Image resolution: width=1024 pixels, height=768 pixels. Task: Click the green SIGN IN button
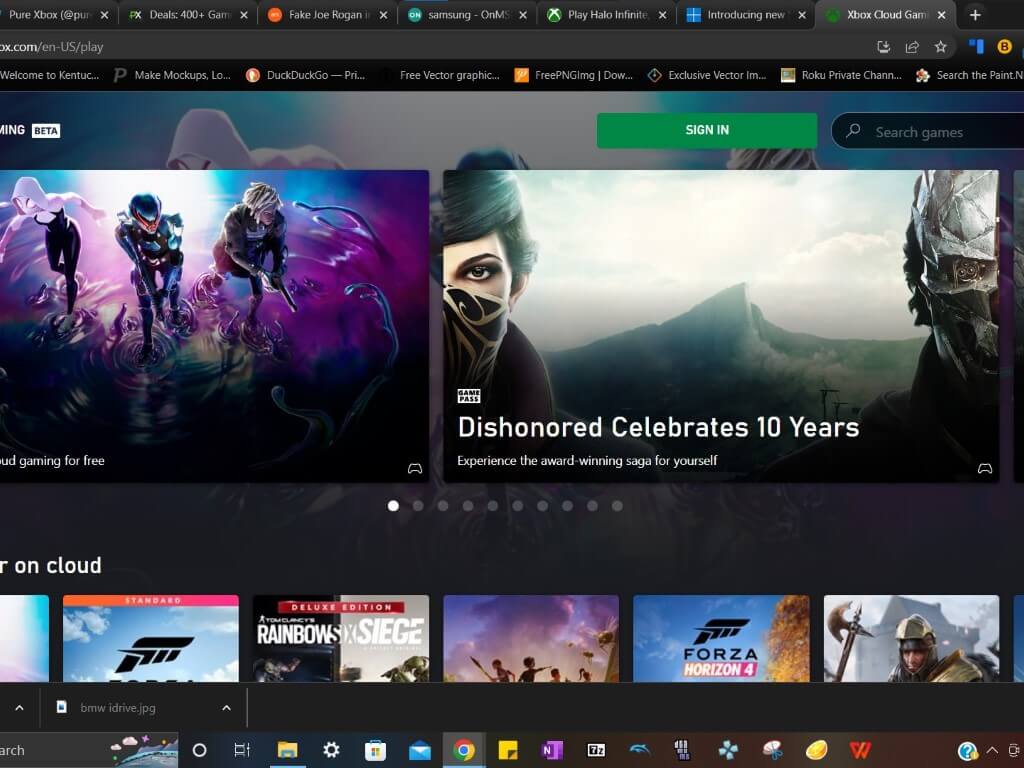click(x=707, y=130)
